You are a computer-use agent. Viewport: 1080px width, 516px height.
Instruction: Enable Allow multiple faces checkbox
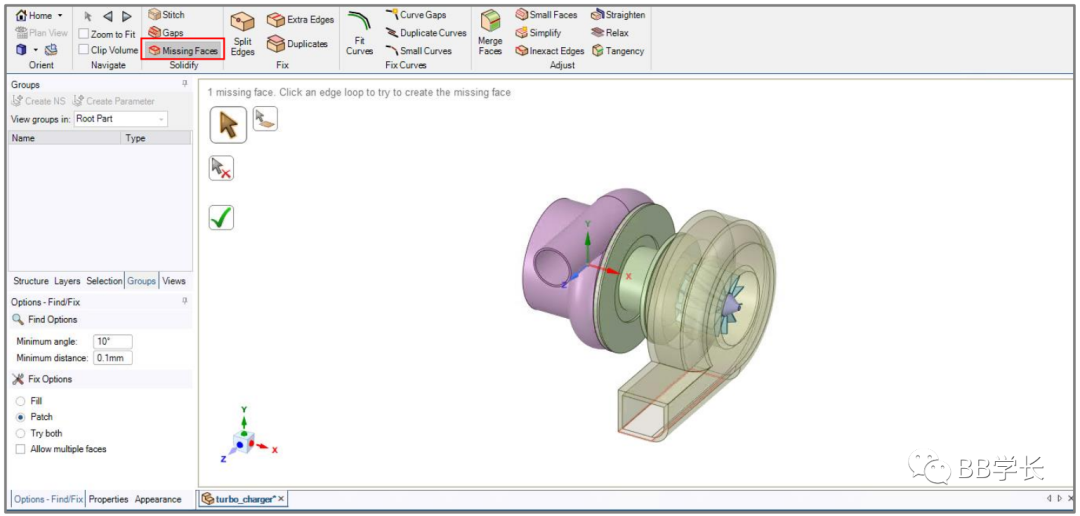point(20,449)
